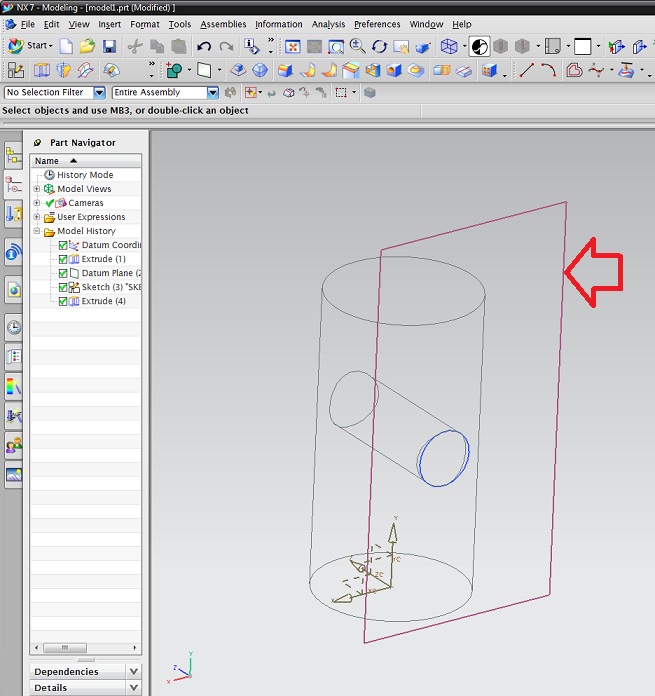Image resolution: width=655 pixels, height=696 pixels.
Task: Toggle the Part Navigator pin icon
Action: 37,142
